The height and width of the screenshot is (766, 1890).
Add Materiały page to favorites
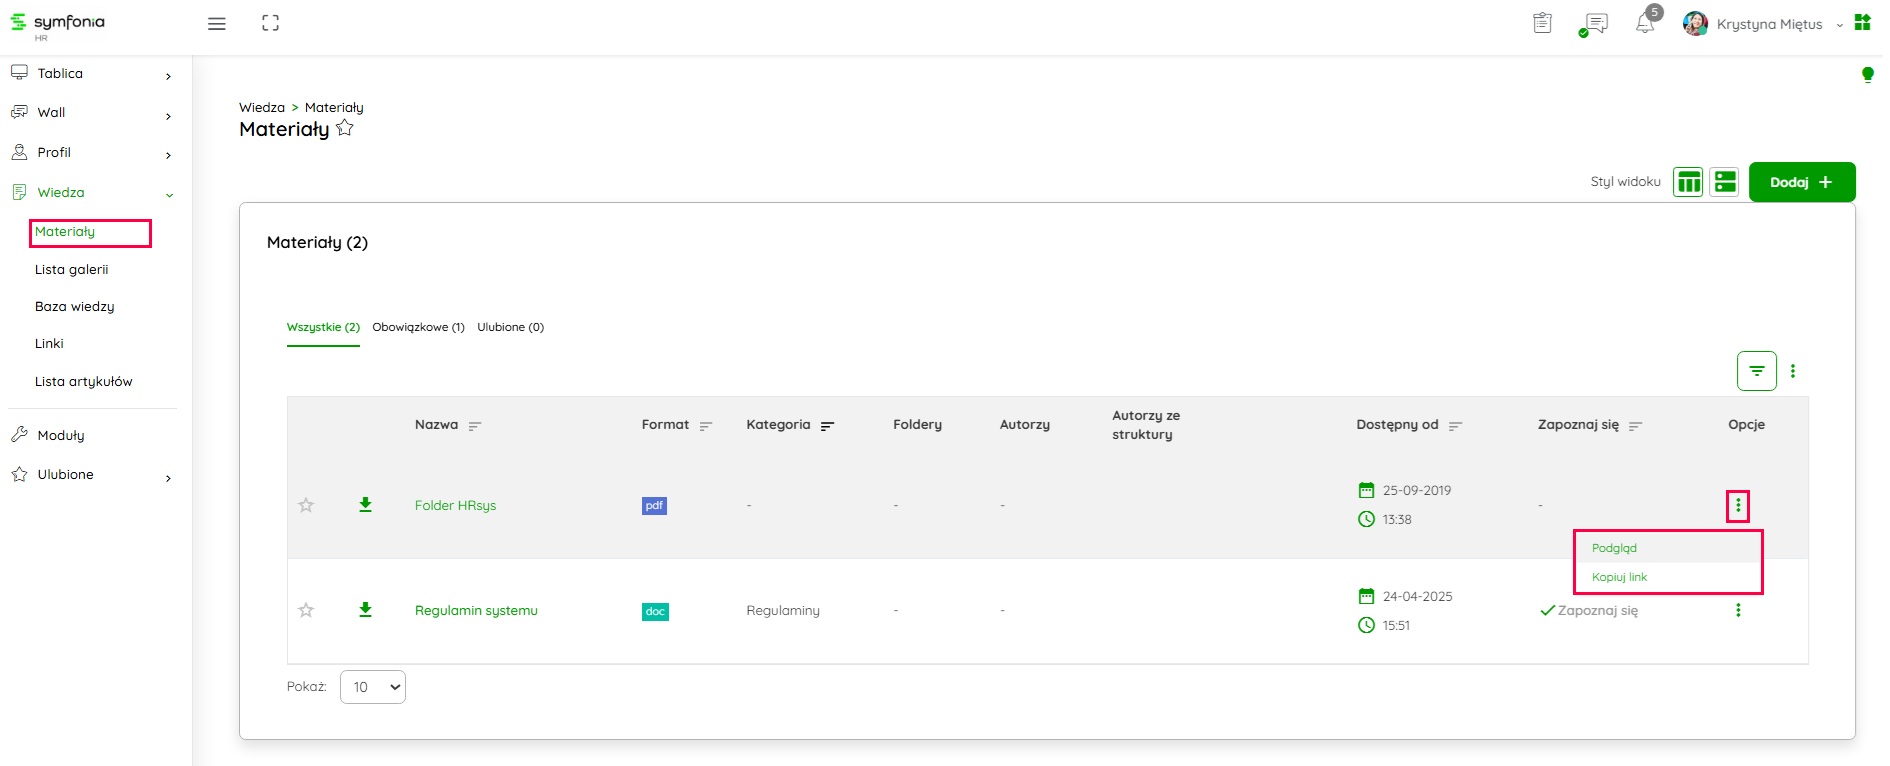[345, 128]
